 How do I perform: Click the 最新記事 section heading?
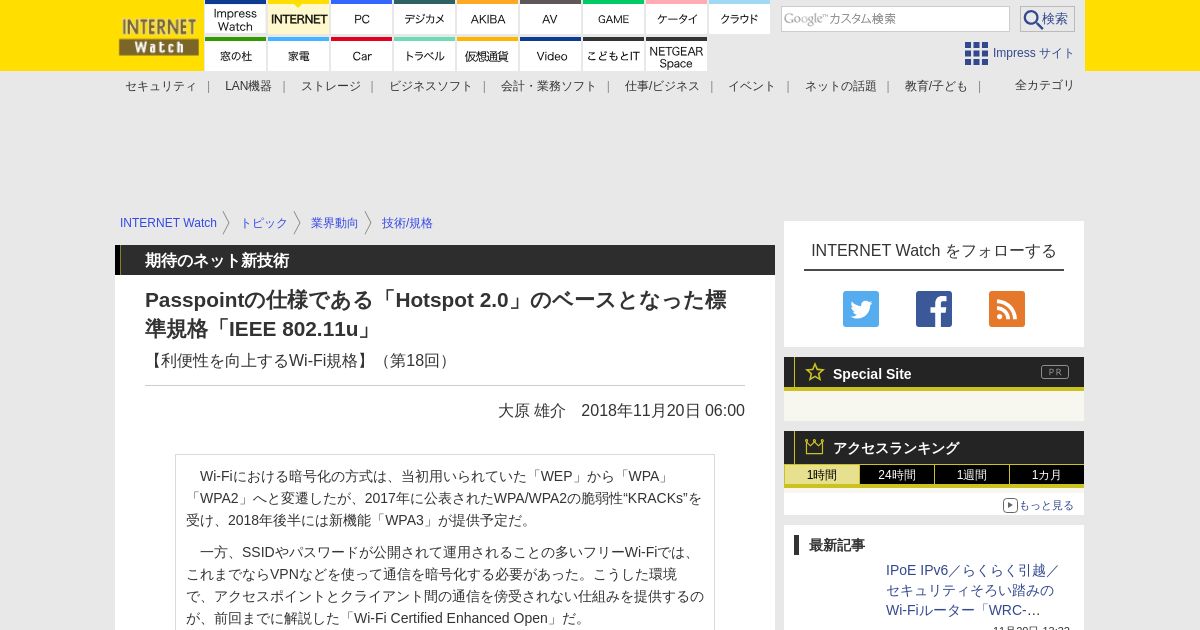pos(837,545)
